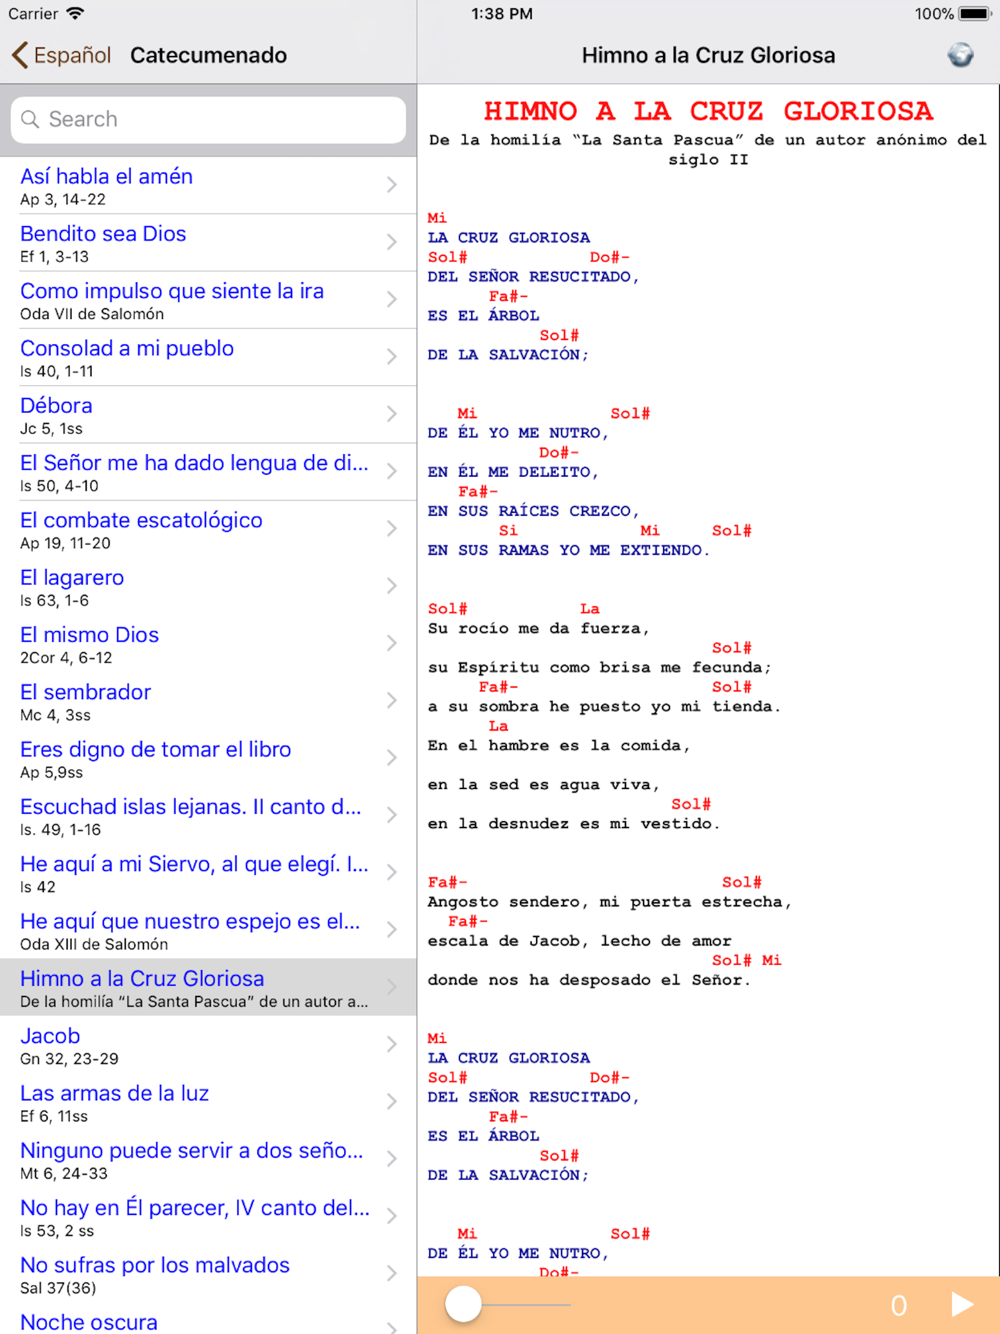Screen dimensions: 1000x1334
Task: Tap the Catecumenado title
Action: click(x=208, y=55)
